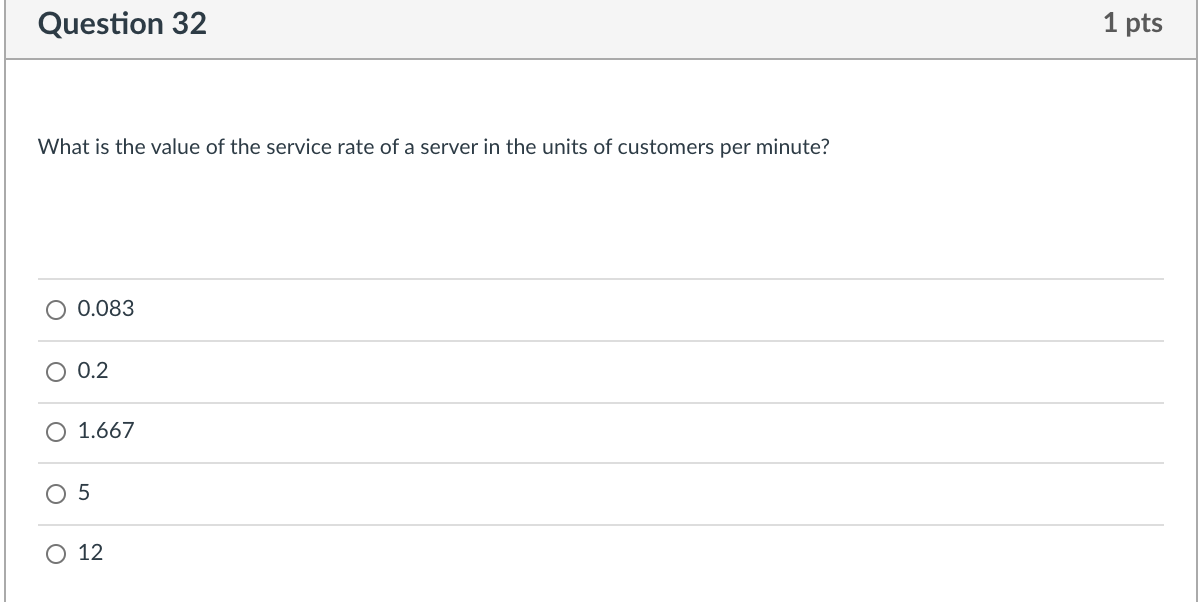Click the answer label text 12

(x=90, y=552)
